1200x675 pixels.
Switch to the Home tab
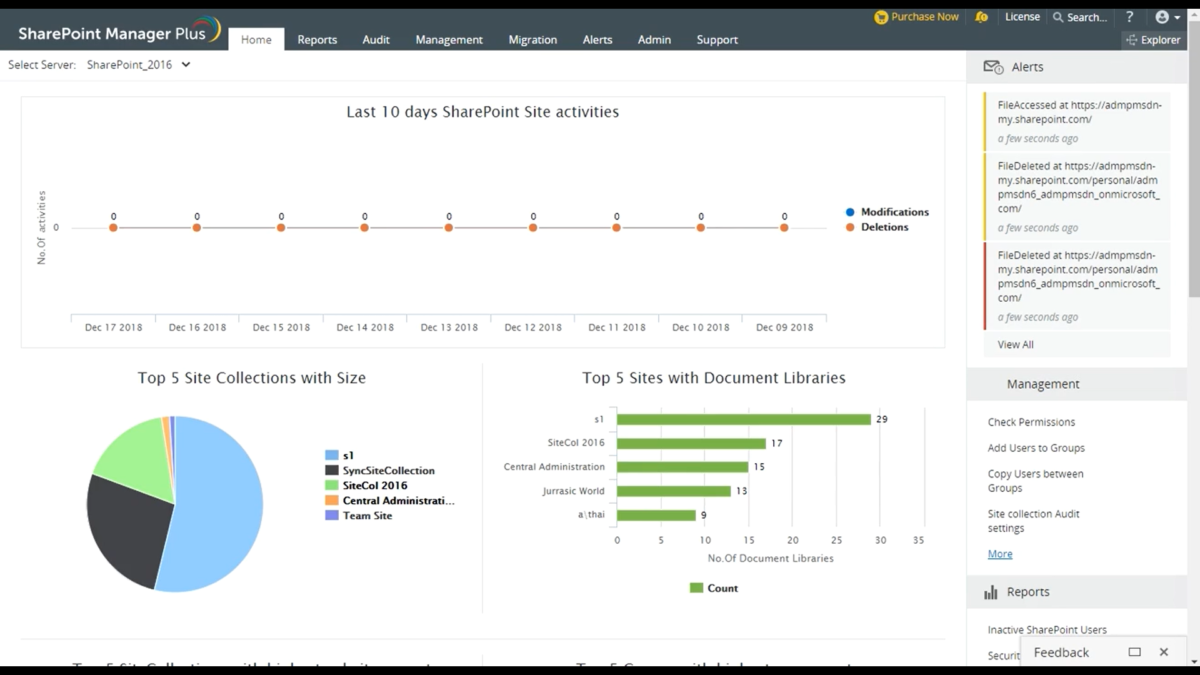[256, 39]
